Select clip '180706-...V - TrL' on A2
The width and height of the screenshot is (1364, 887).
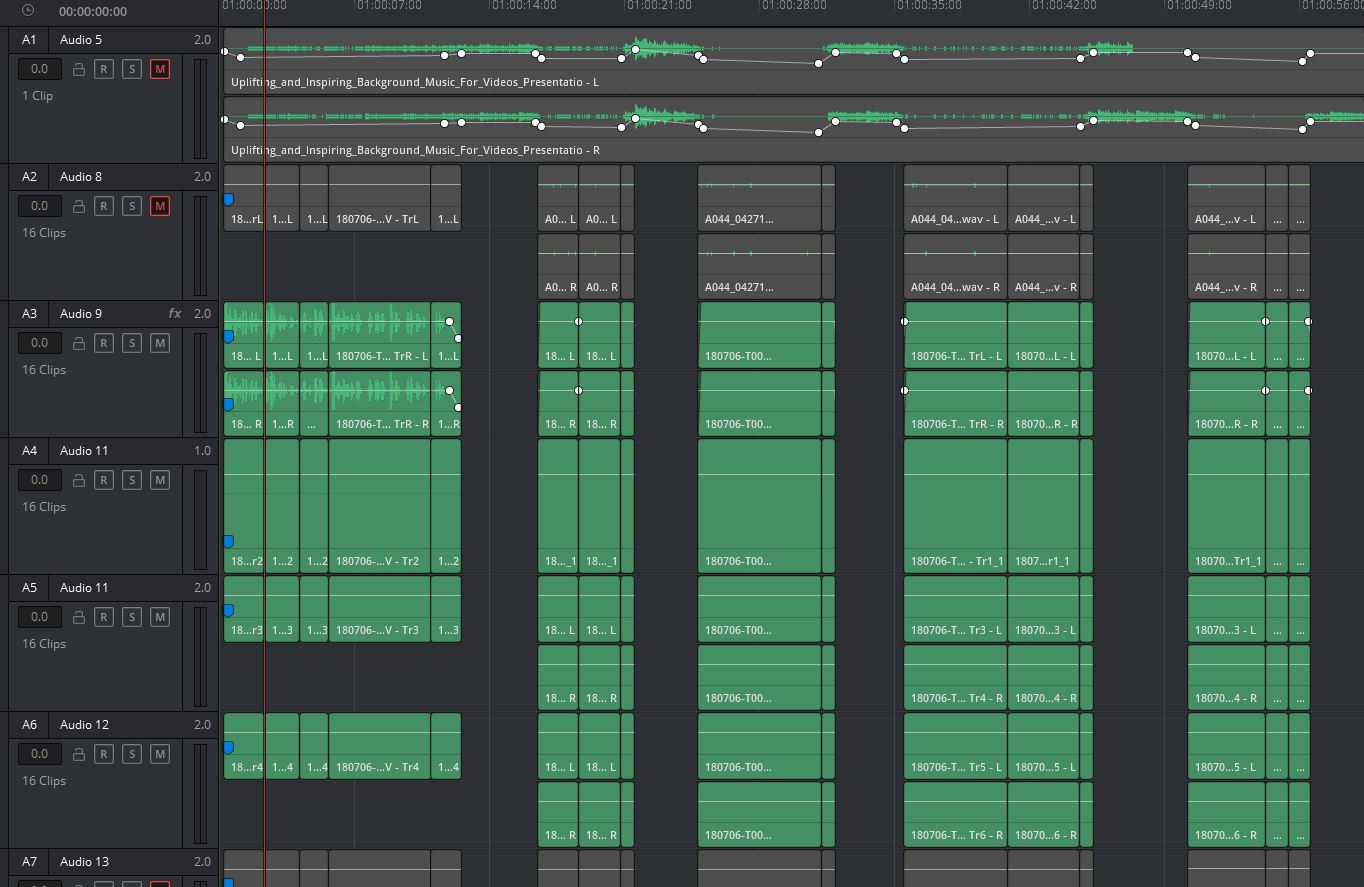379,198
